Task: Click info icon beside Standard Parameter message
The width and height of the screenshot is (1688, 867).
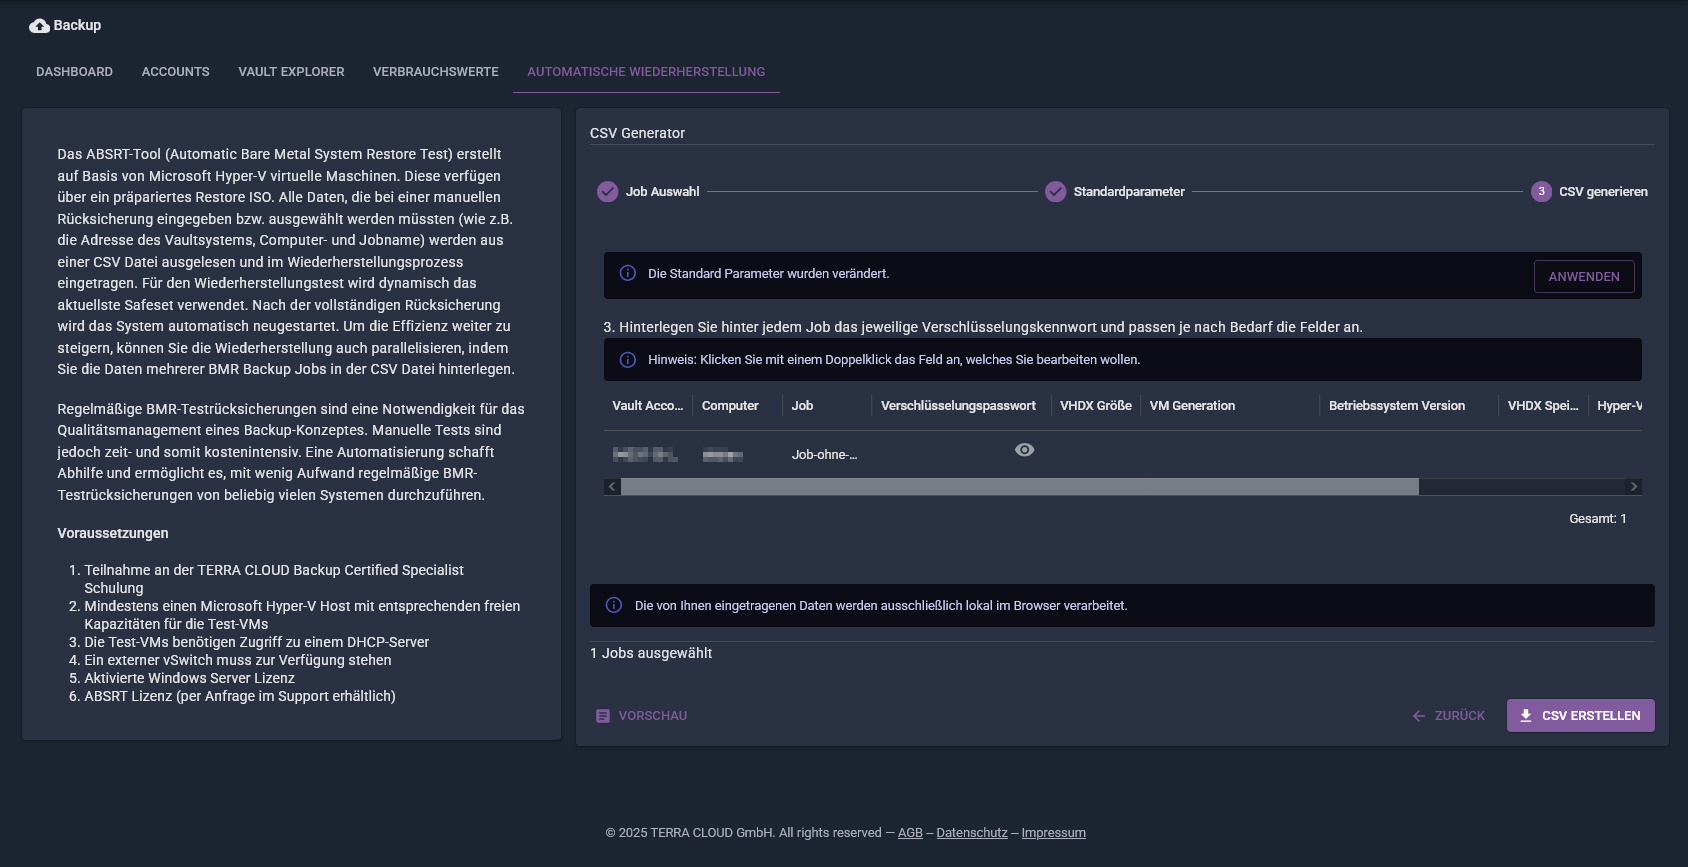Action: pyautogui.click(x=628, y=273)
